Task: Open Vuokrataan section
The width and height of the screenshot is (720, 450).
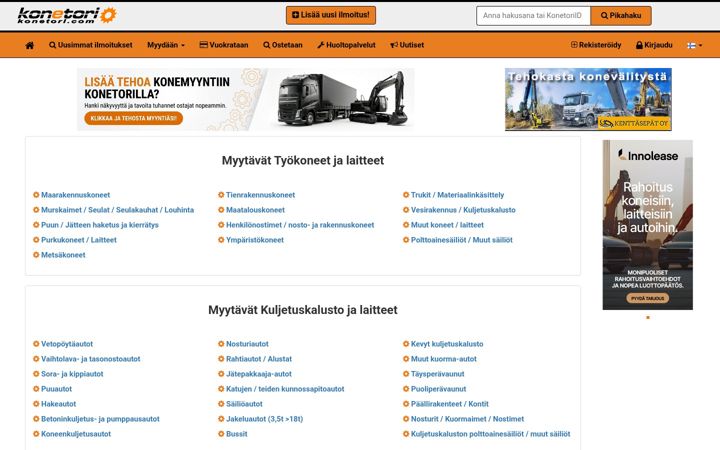Action: (x=224, y=45)
